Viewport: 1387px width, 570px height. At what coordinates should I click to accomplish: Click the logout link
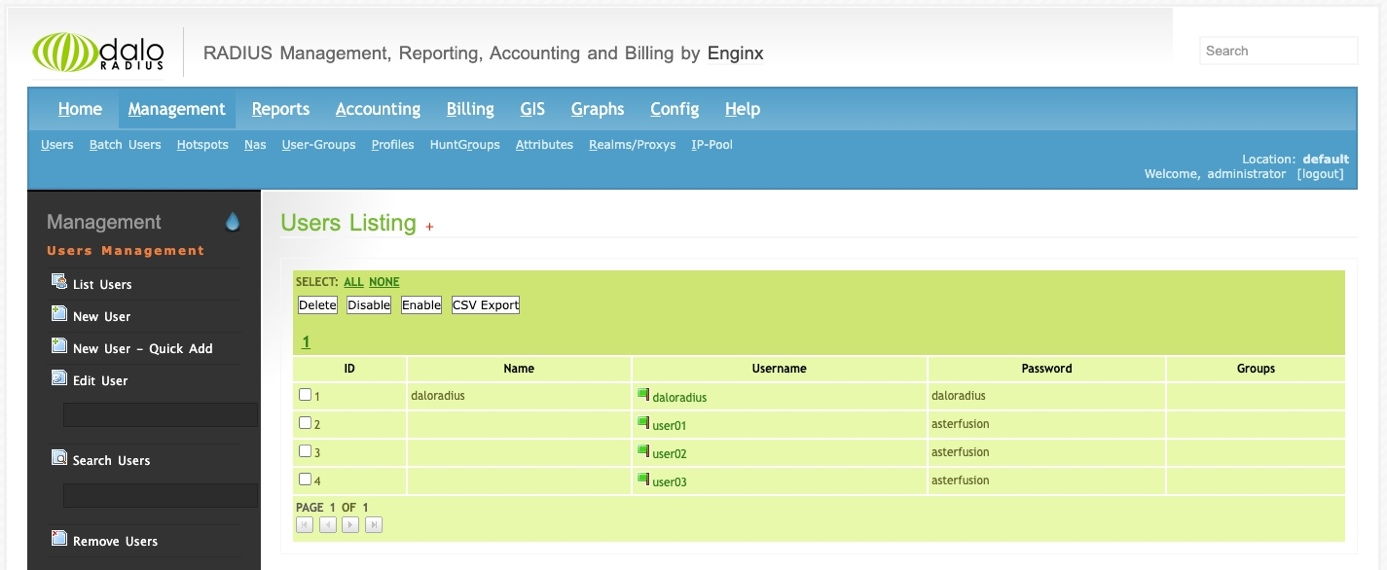(x=1320, y=174)
